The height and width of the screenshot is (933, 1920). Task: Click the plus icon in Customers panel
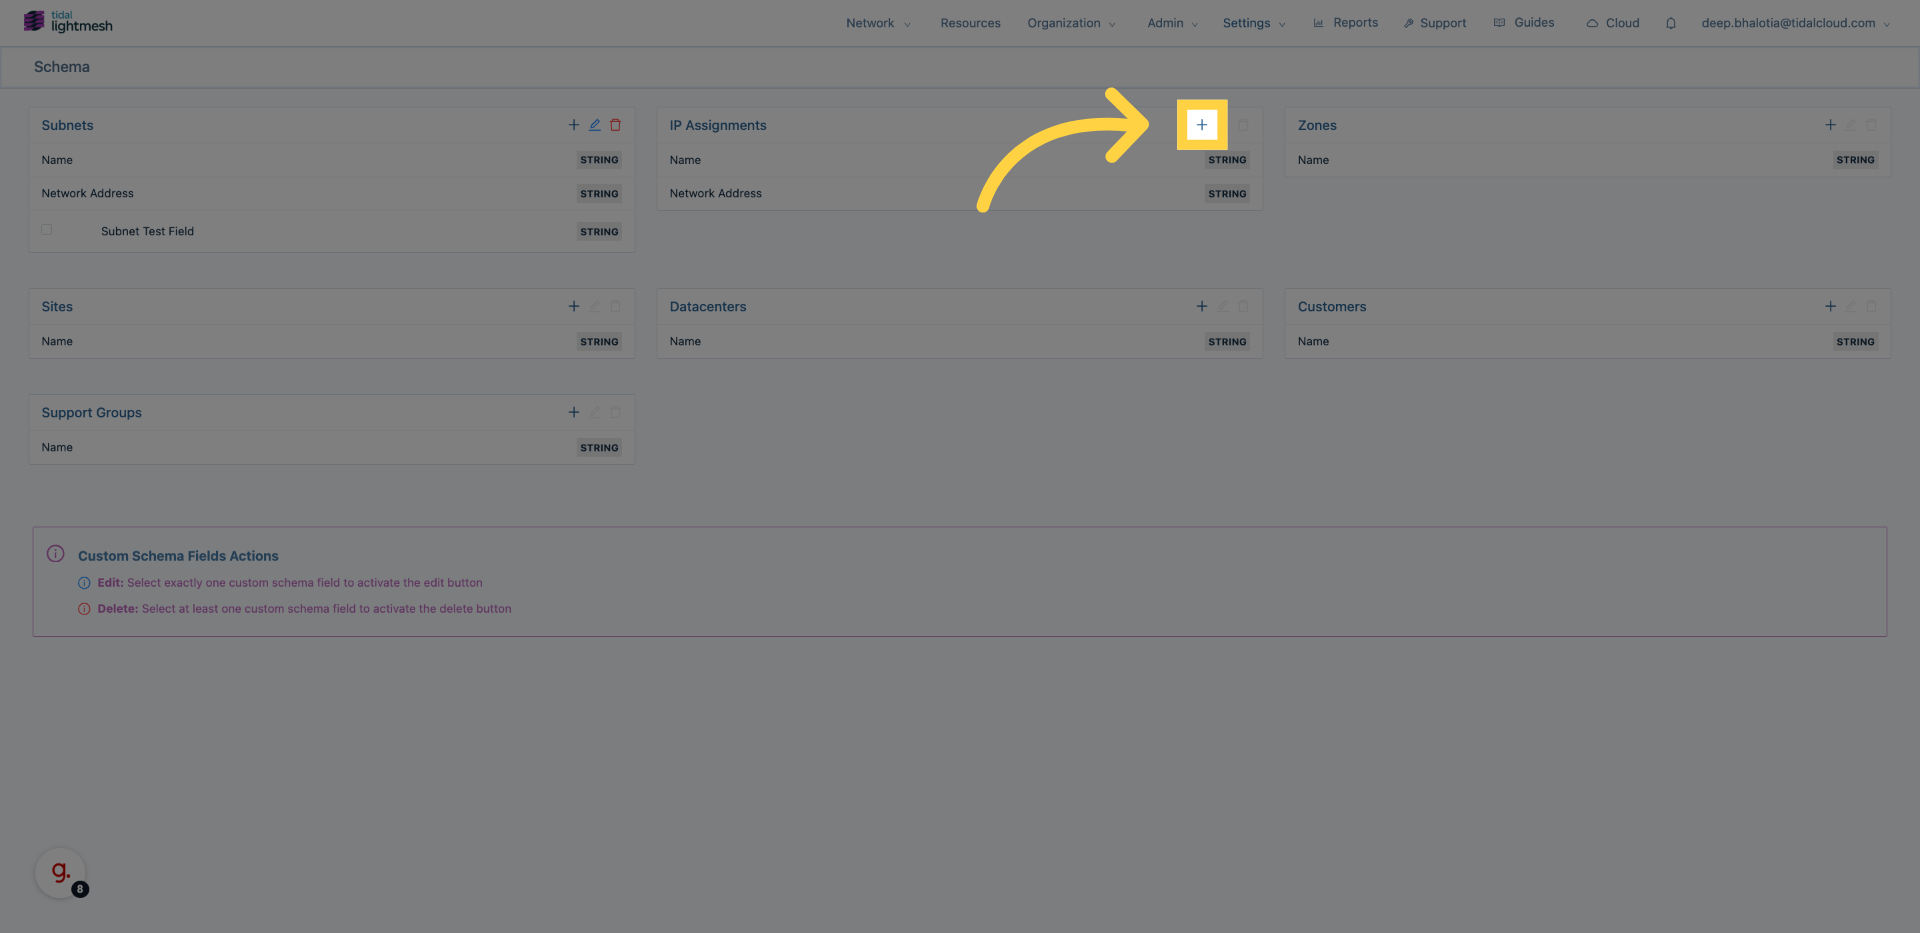pos(1830,307)
